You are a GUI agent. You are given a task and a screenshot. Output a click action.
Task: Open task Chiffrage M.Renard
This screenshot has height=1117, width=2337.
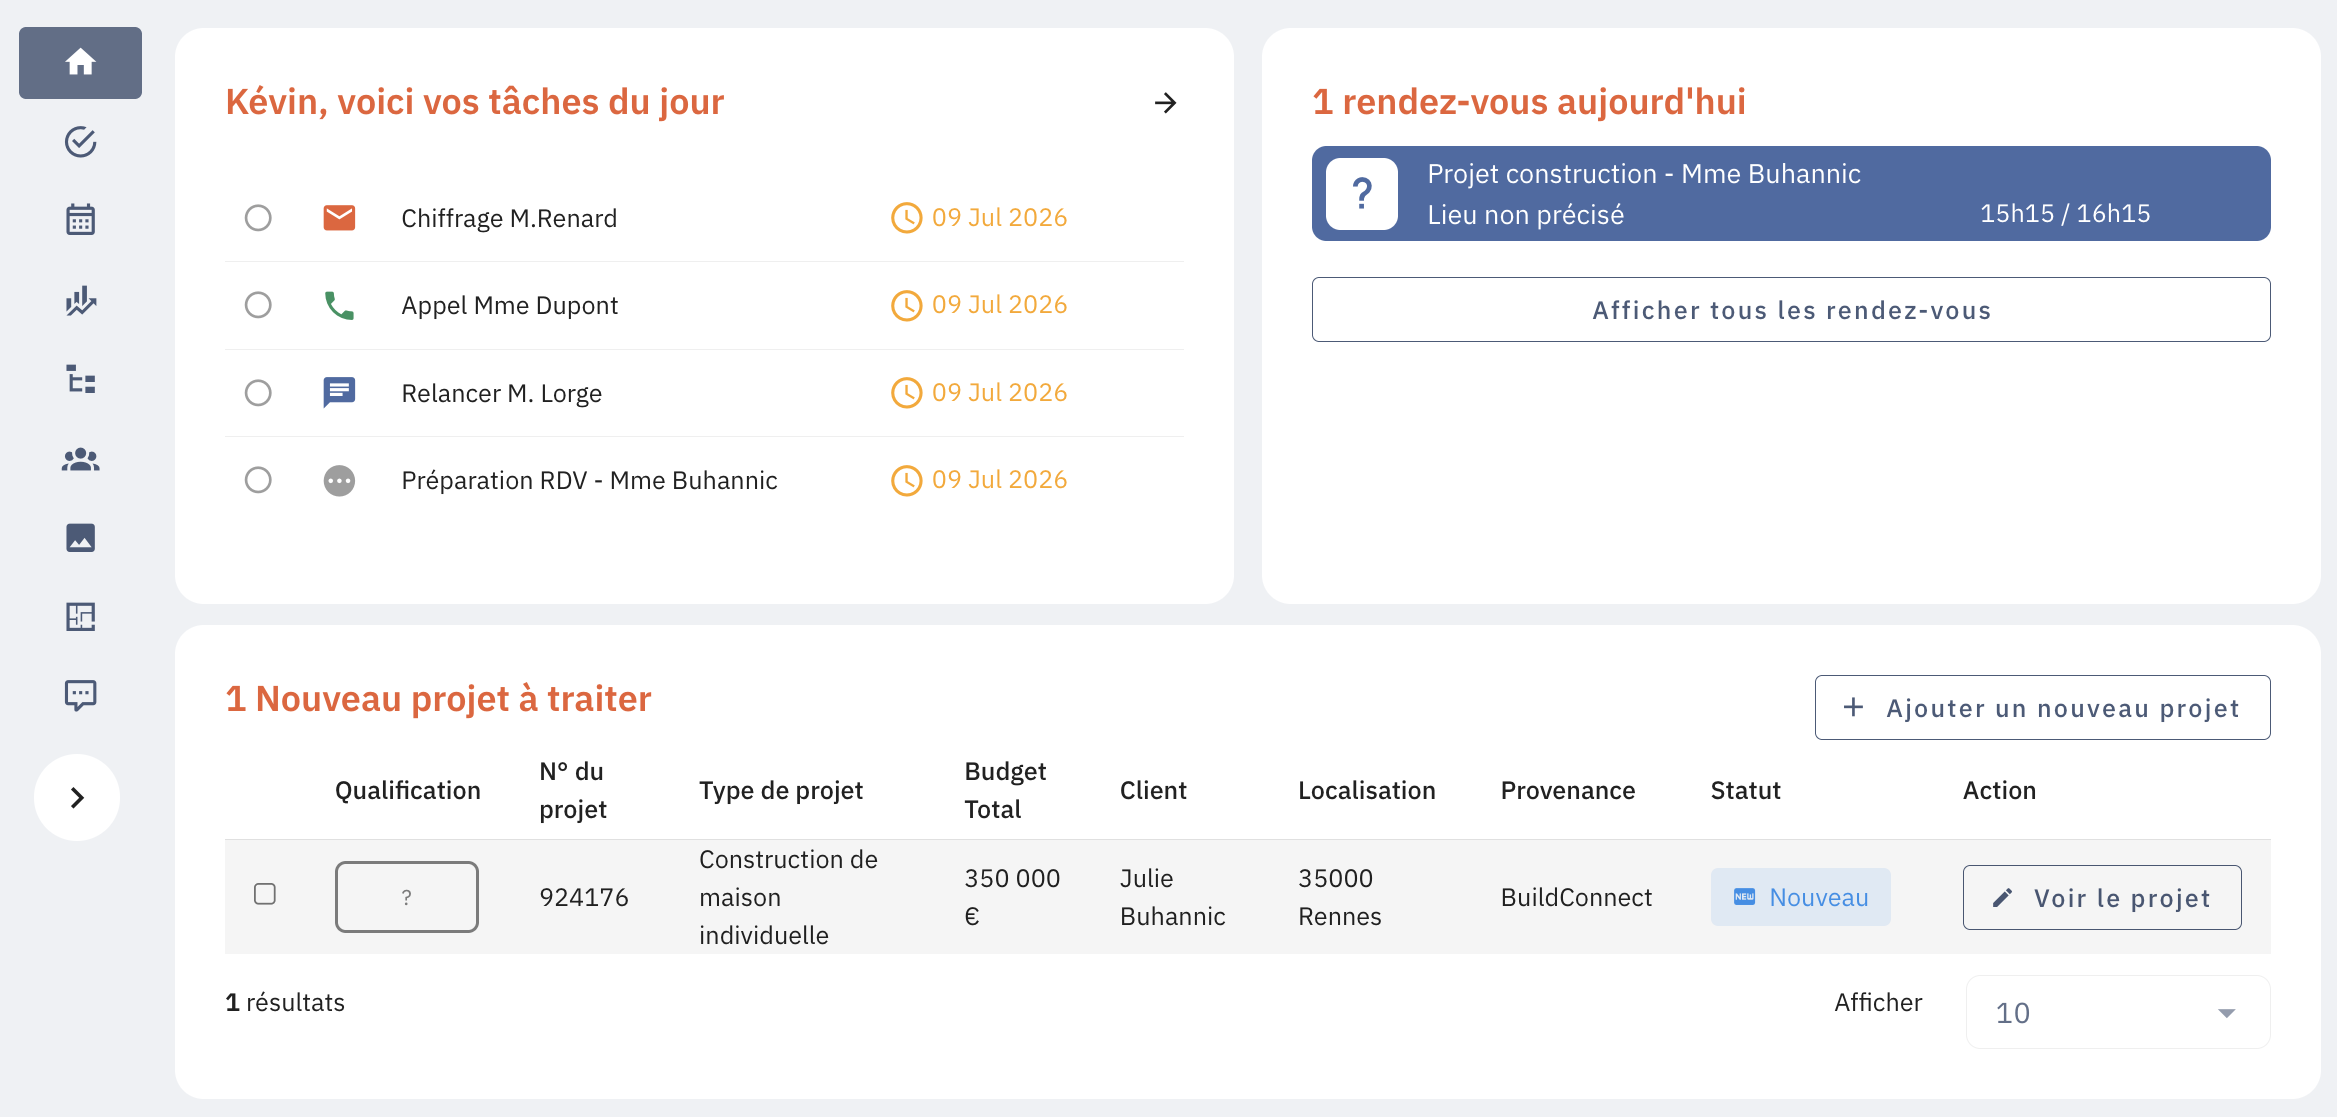click(x=509, y=218)
